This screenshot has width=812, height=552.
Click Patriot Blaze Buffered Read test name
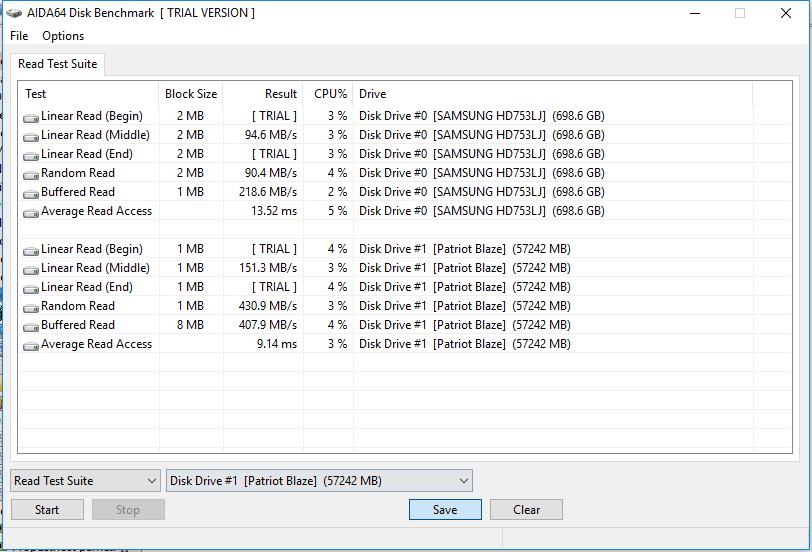(x=78, y=325)
